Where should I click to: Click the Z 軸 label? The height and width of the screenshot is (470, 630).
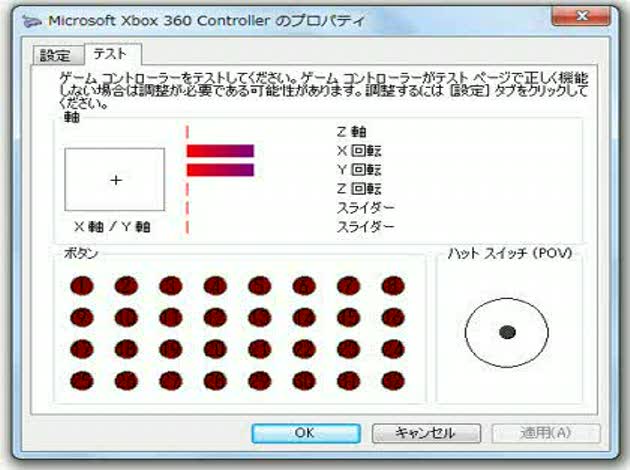[351, 132]
